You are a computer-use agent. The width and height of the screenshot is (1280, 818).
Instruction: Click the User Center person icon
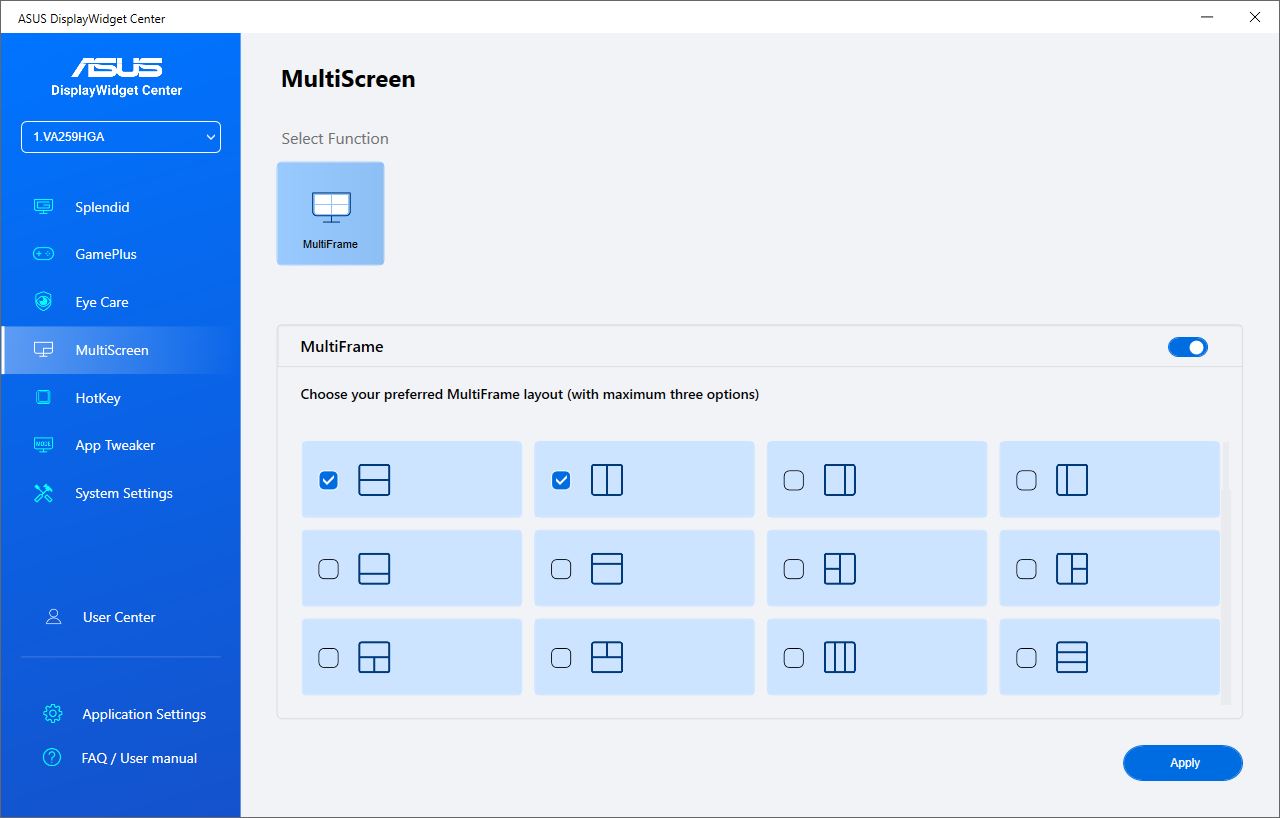(54, 617)
